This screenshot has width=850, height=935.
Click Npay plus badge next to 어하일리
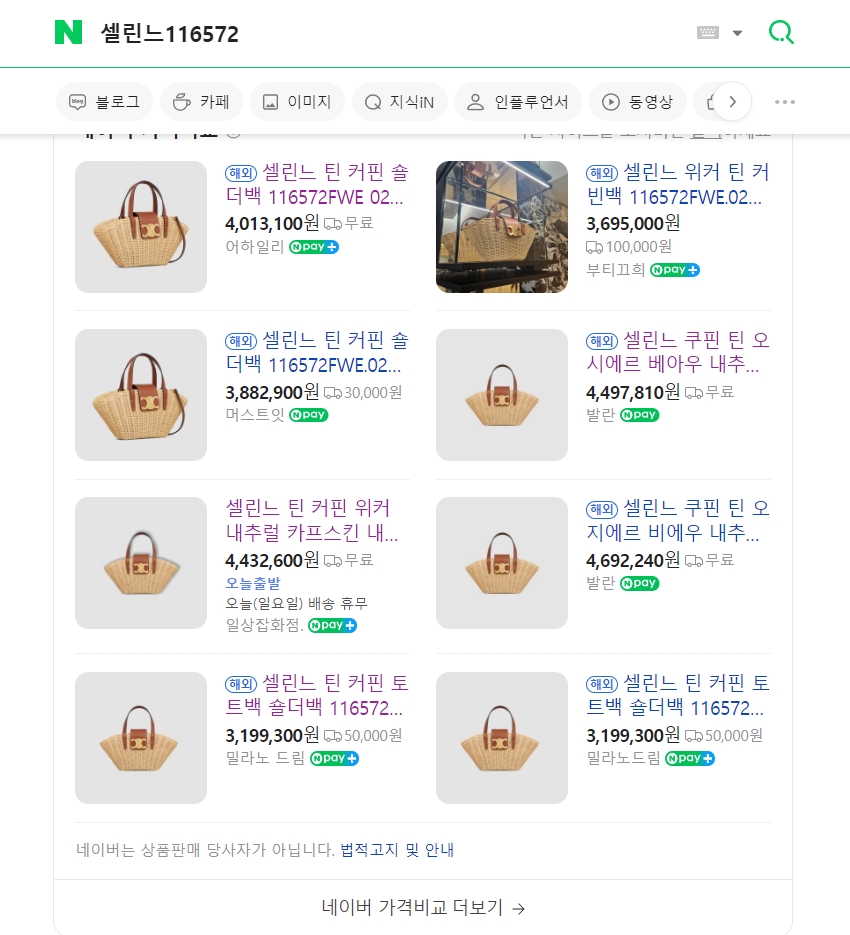(x=314, y=247)
